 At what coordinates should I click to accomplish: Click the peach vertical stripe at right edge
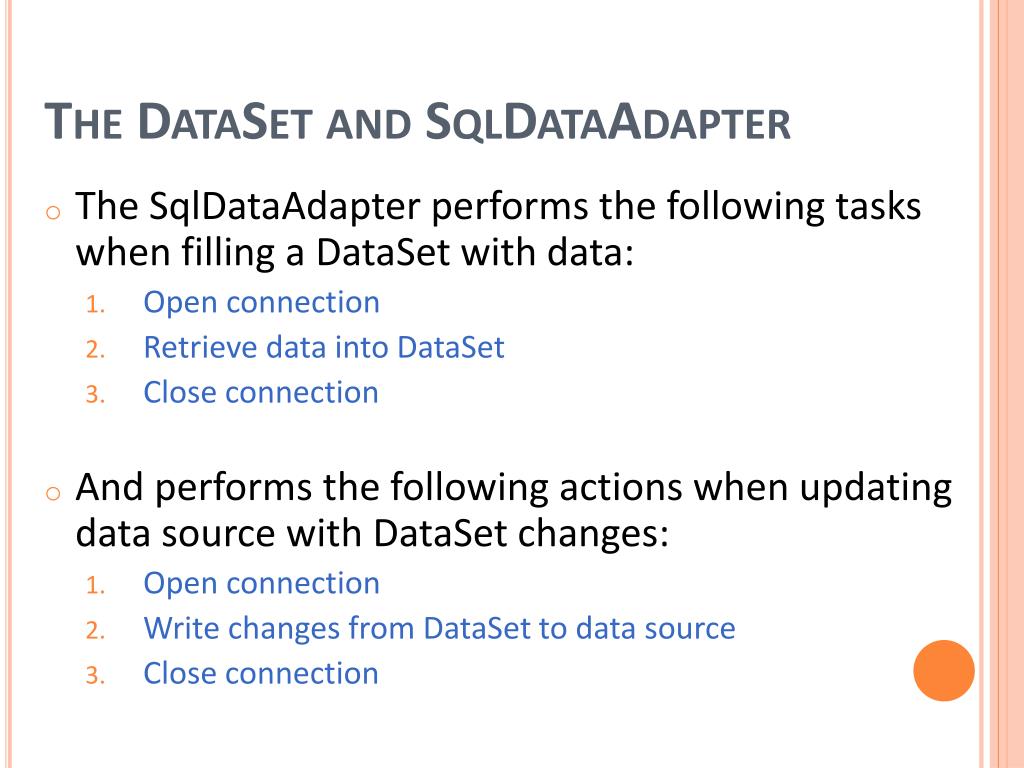(1006, 384)
